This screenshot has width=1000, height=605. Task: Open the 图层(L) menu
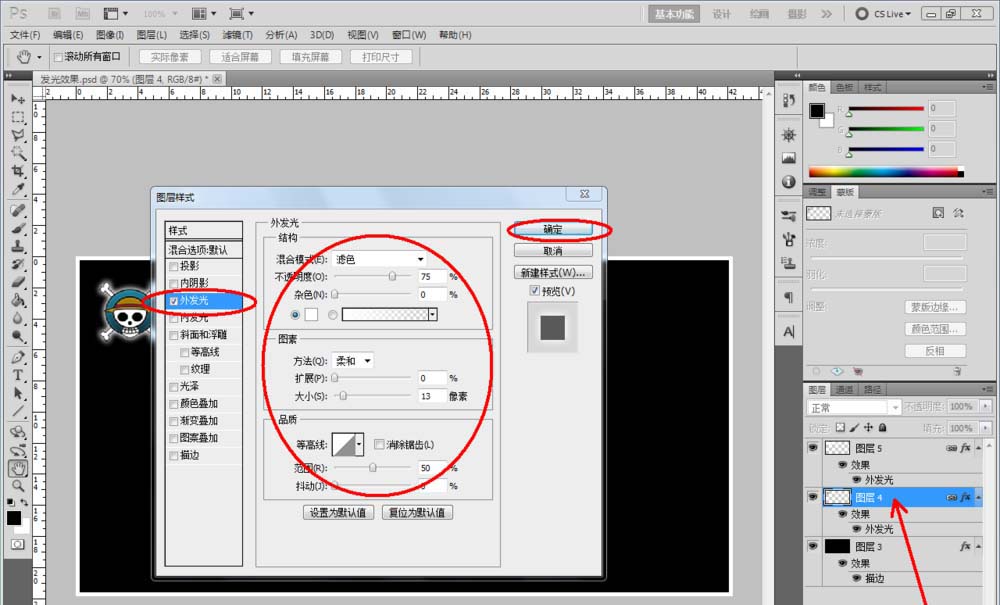pos(152,35)
